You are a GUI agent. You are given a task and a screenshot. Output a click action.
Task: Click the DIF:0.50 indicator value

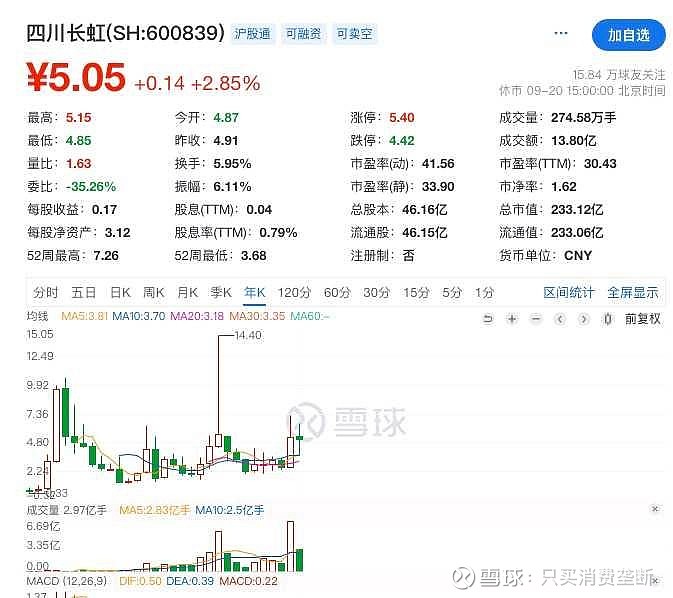[140, 581]
